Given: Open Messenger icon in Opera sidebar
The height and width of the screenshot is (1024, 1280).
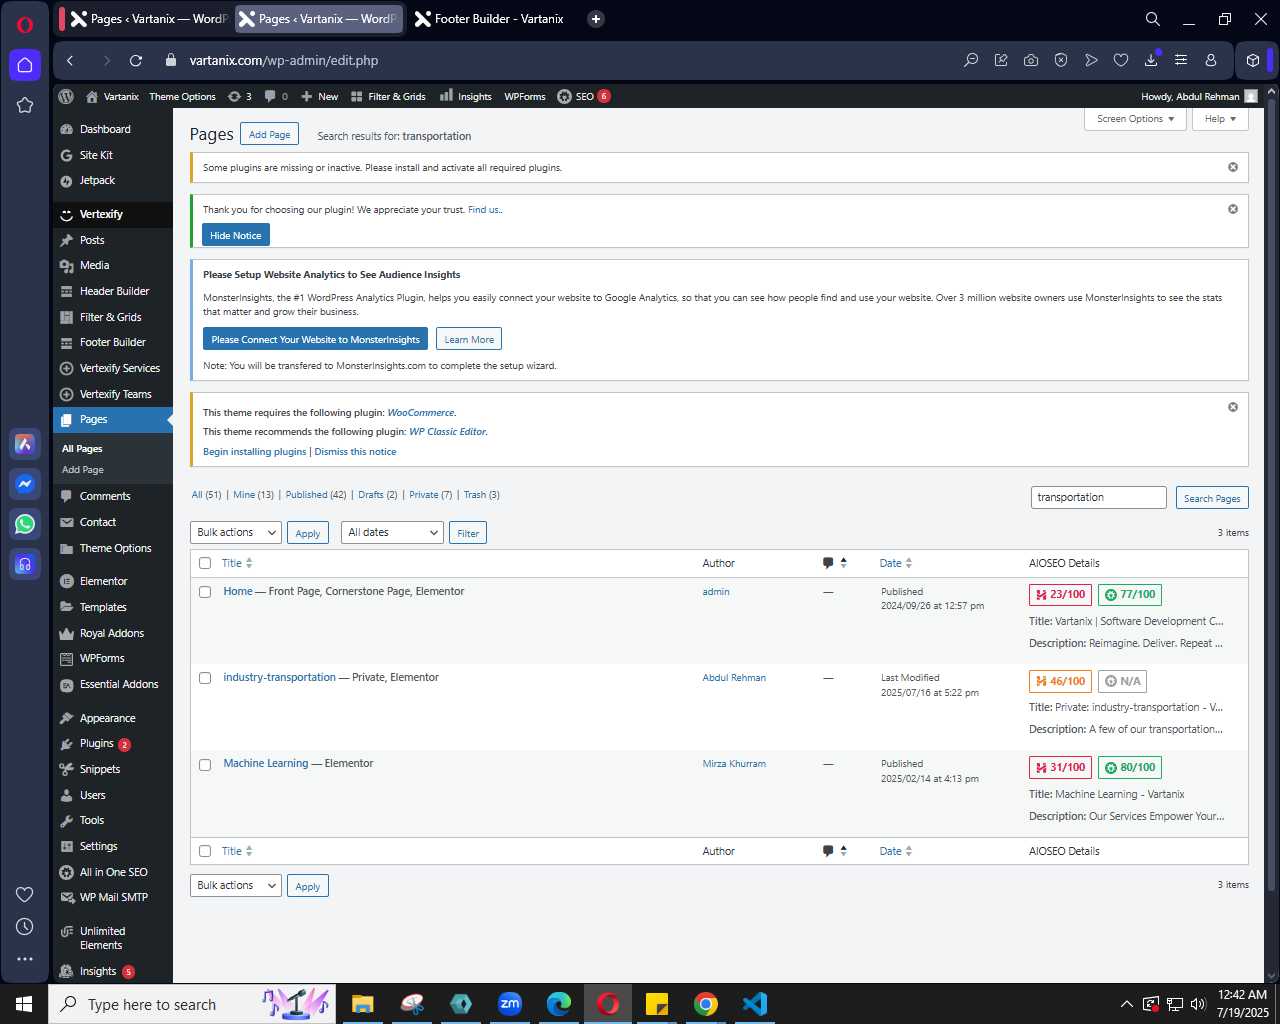Looking at the screenshot, I should pyautogui.click(x=25, y=484).
